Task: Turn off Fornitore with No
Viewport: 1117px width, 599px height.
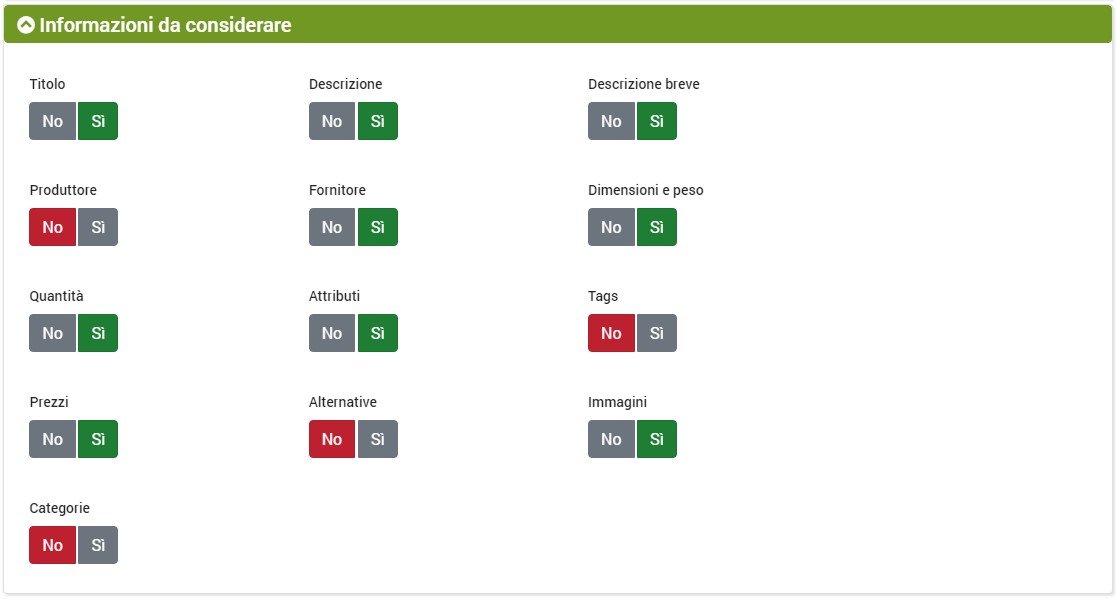Action: pyautogui.click(x=332, y=227)
